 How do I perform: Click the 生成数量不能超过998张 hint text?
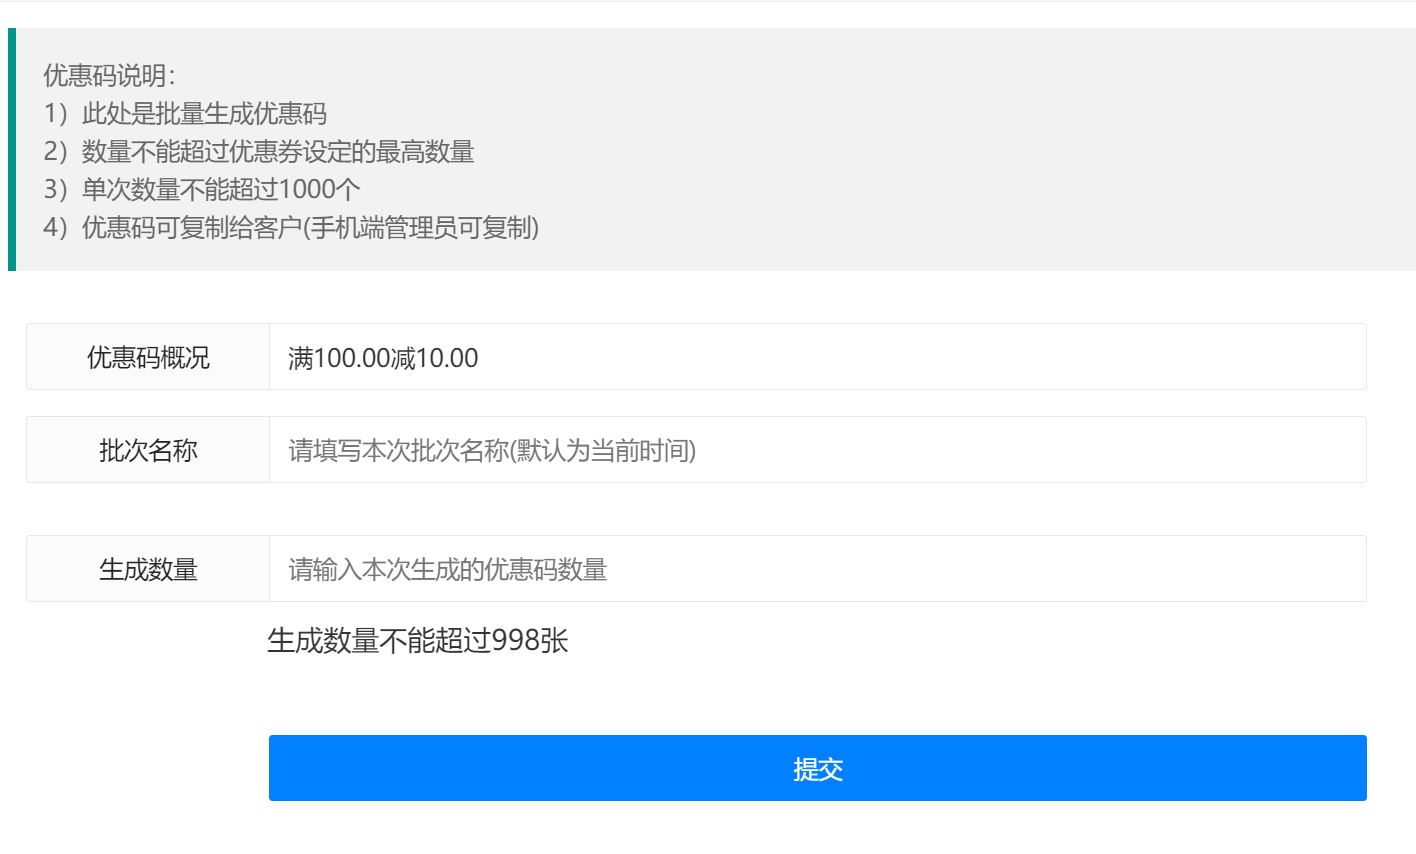tap(418, 641)
